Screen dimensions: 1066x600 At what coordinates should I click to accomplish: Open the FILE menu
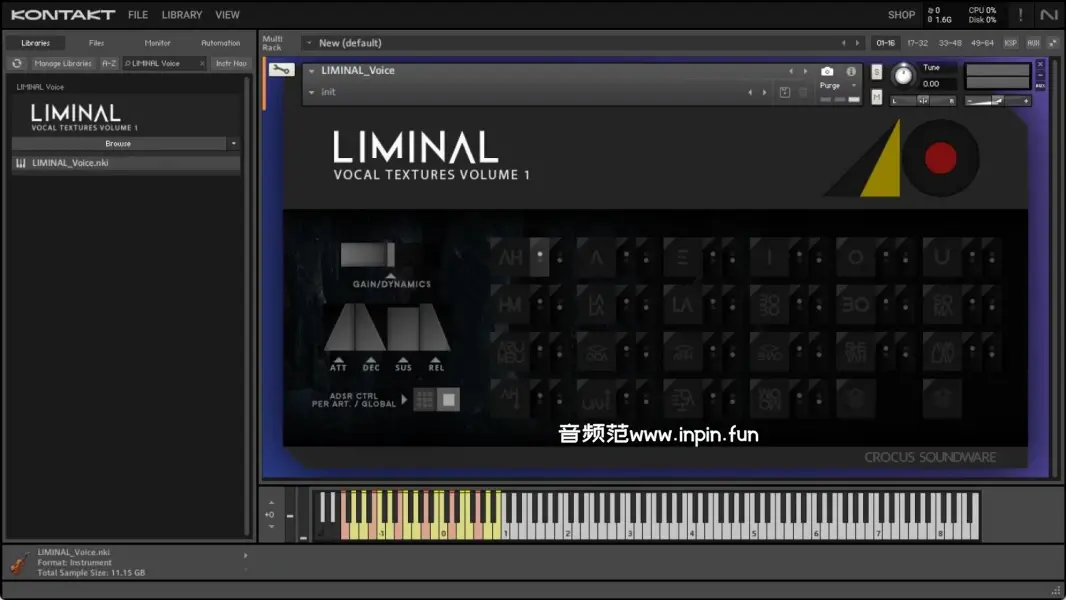[138, 14]
